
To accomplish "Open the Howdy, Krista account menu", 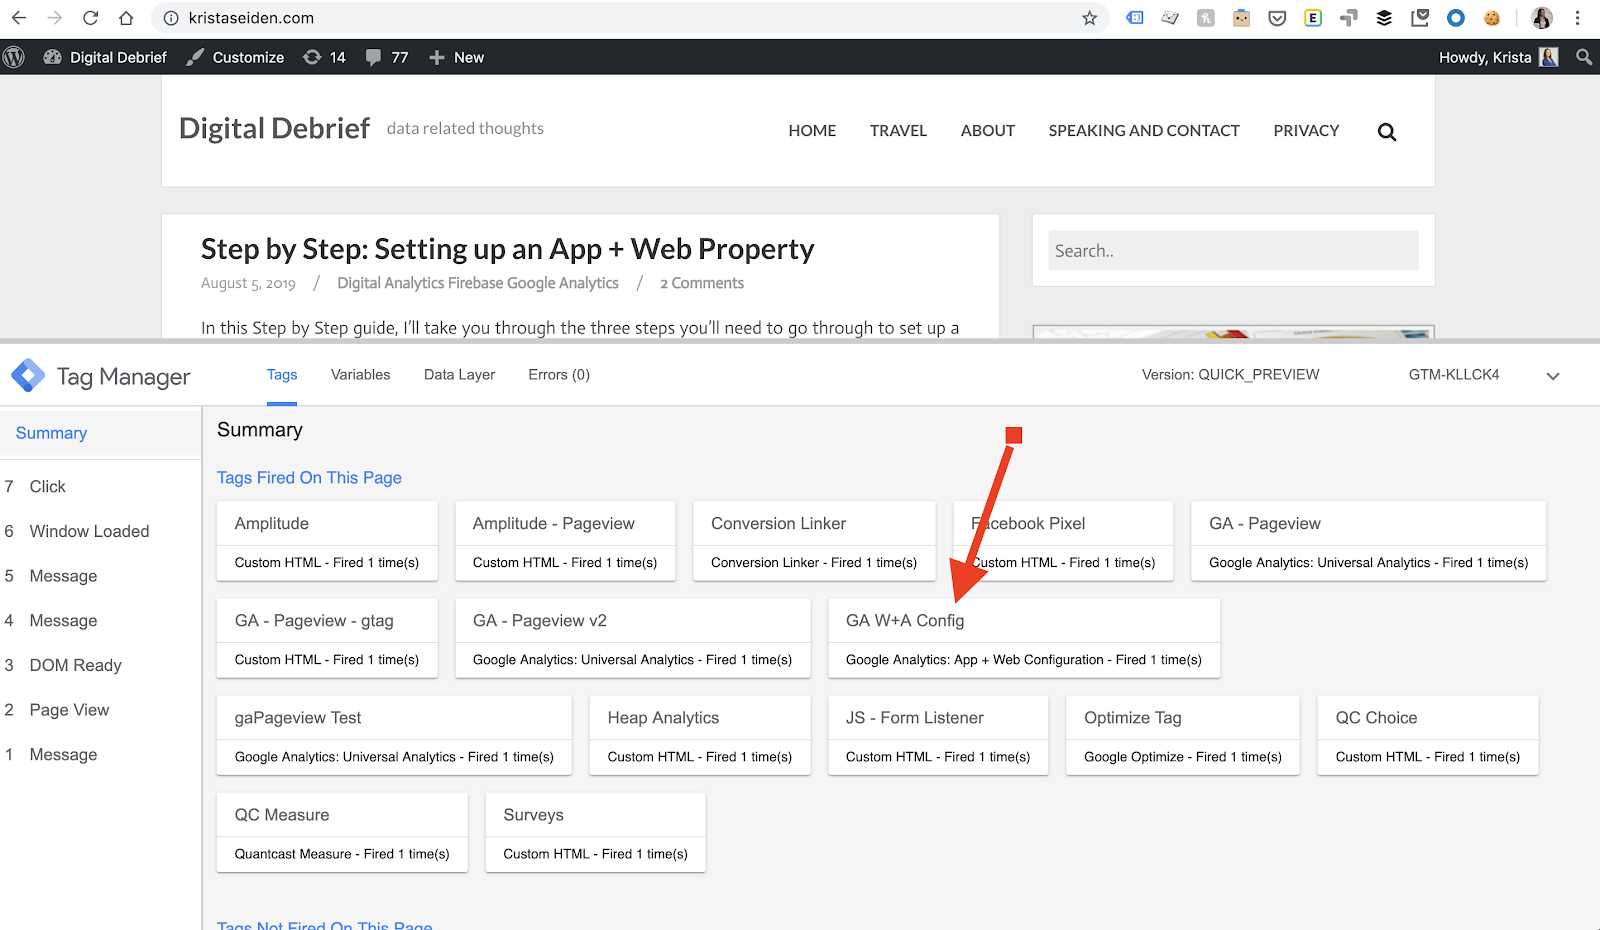I will pyautogui.click(x=1498, y=57).
